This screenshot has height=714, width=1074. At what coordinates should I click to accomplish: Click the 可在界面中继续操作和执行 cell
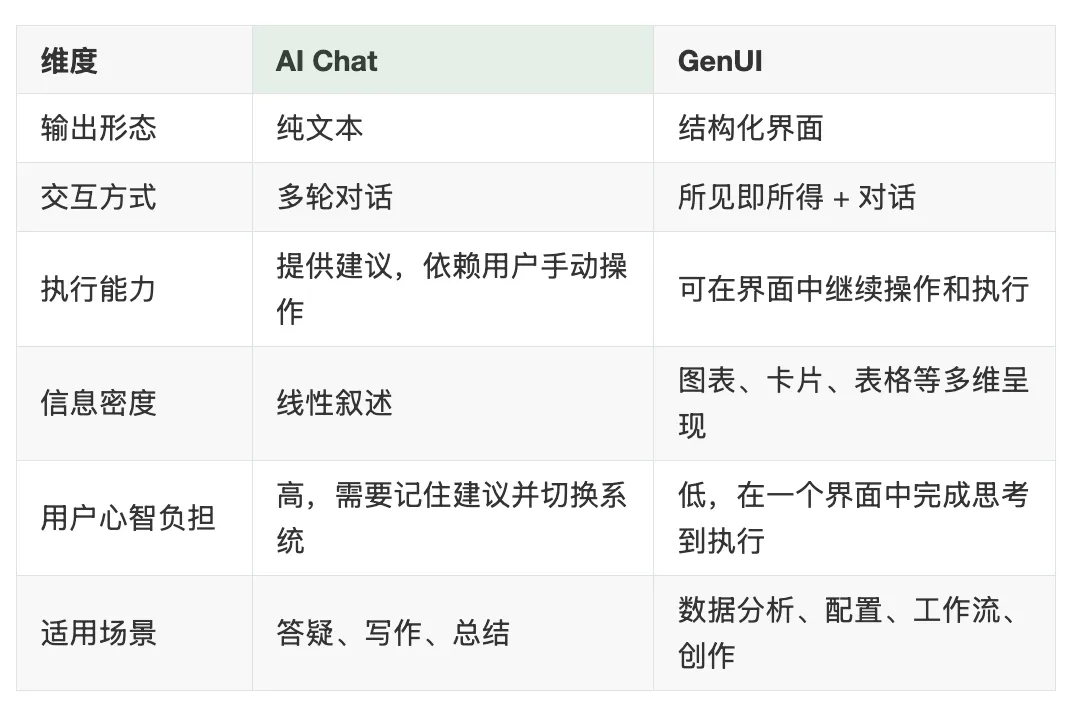pyautogui.click(x=853, y=288)
